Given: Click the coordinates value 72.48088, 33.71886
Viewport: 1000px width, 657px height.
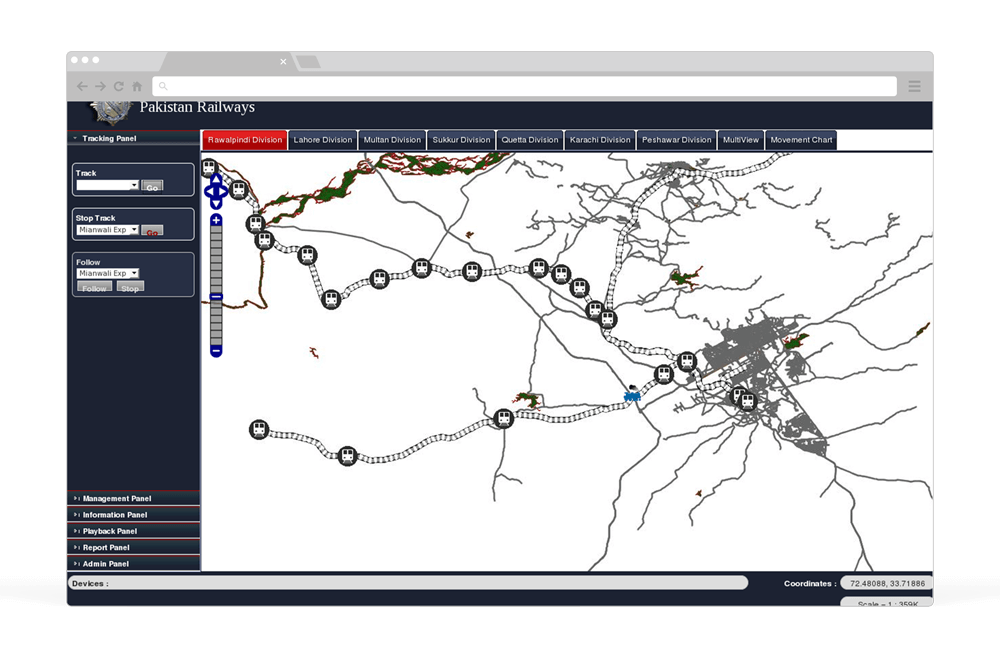Looking at the screenshot, I should click(x=887, y=583).
